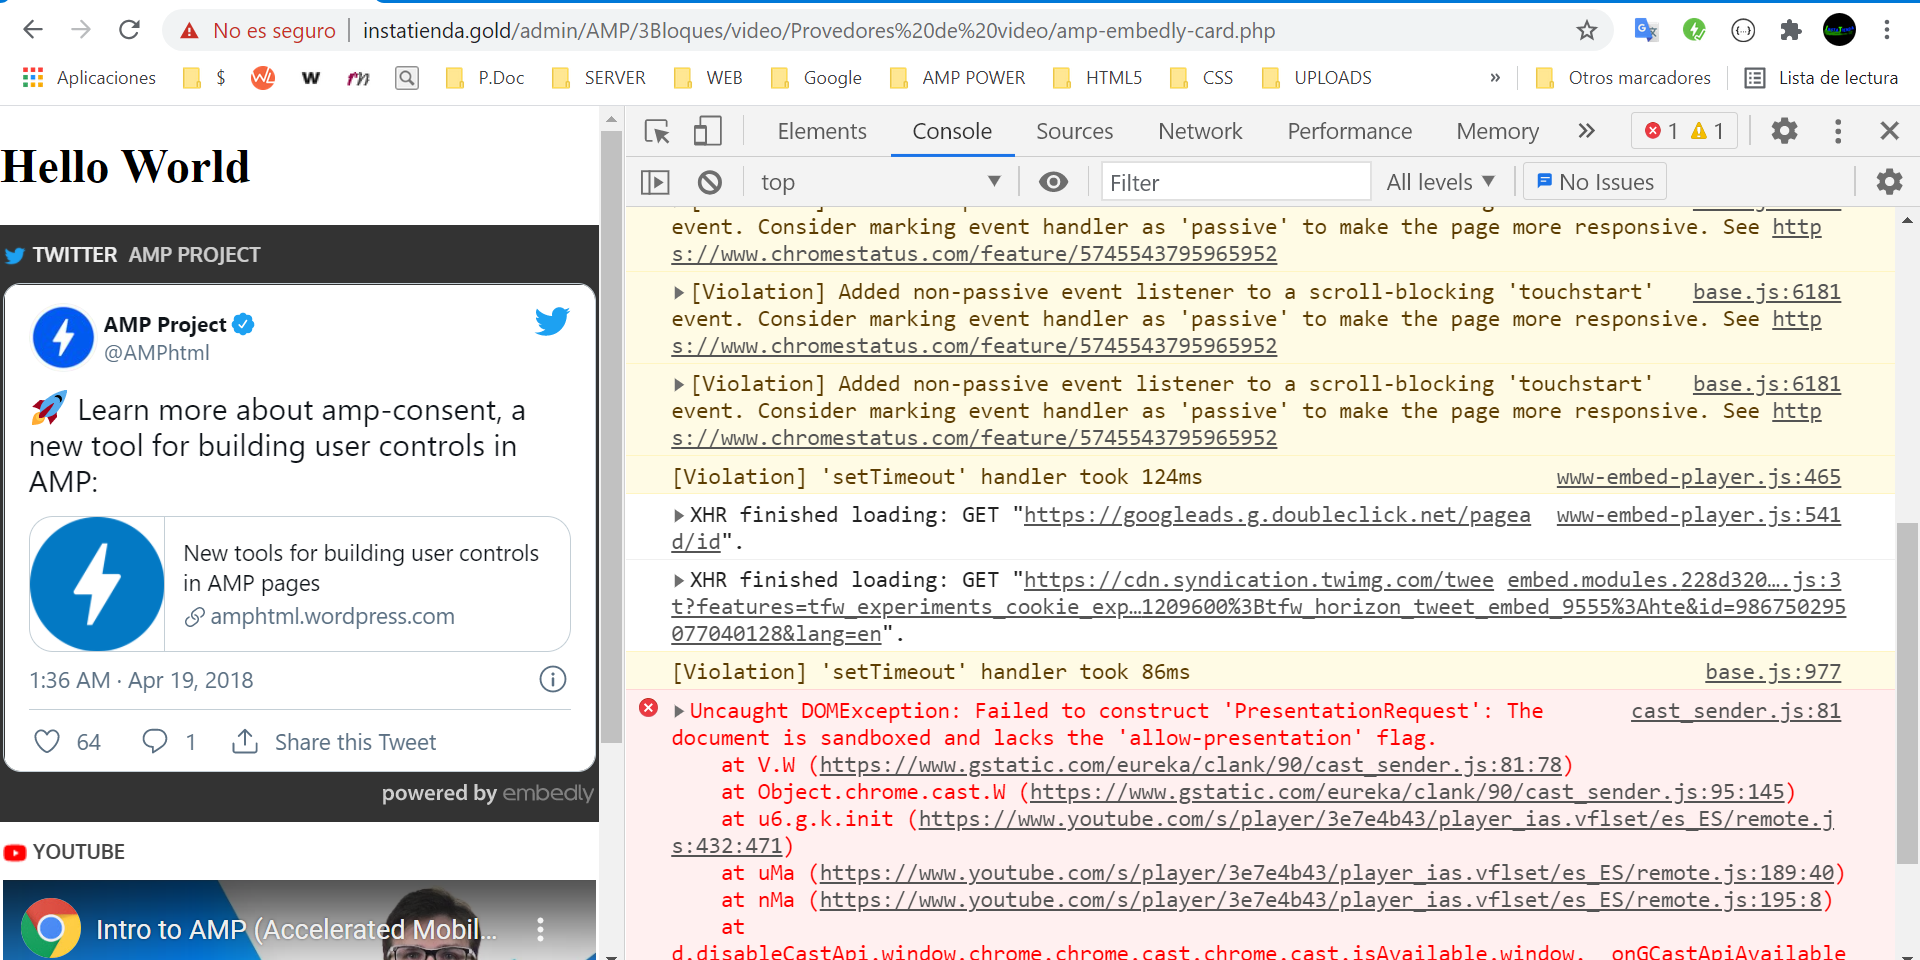Open the Otros marcadores bookmark folder
This screenshot has width=1920, height=960.
(x=1623, y=78)
